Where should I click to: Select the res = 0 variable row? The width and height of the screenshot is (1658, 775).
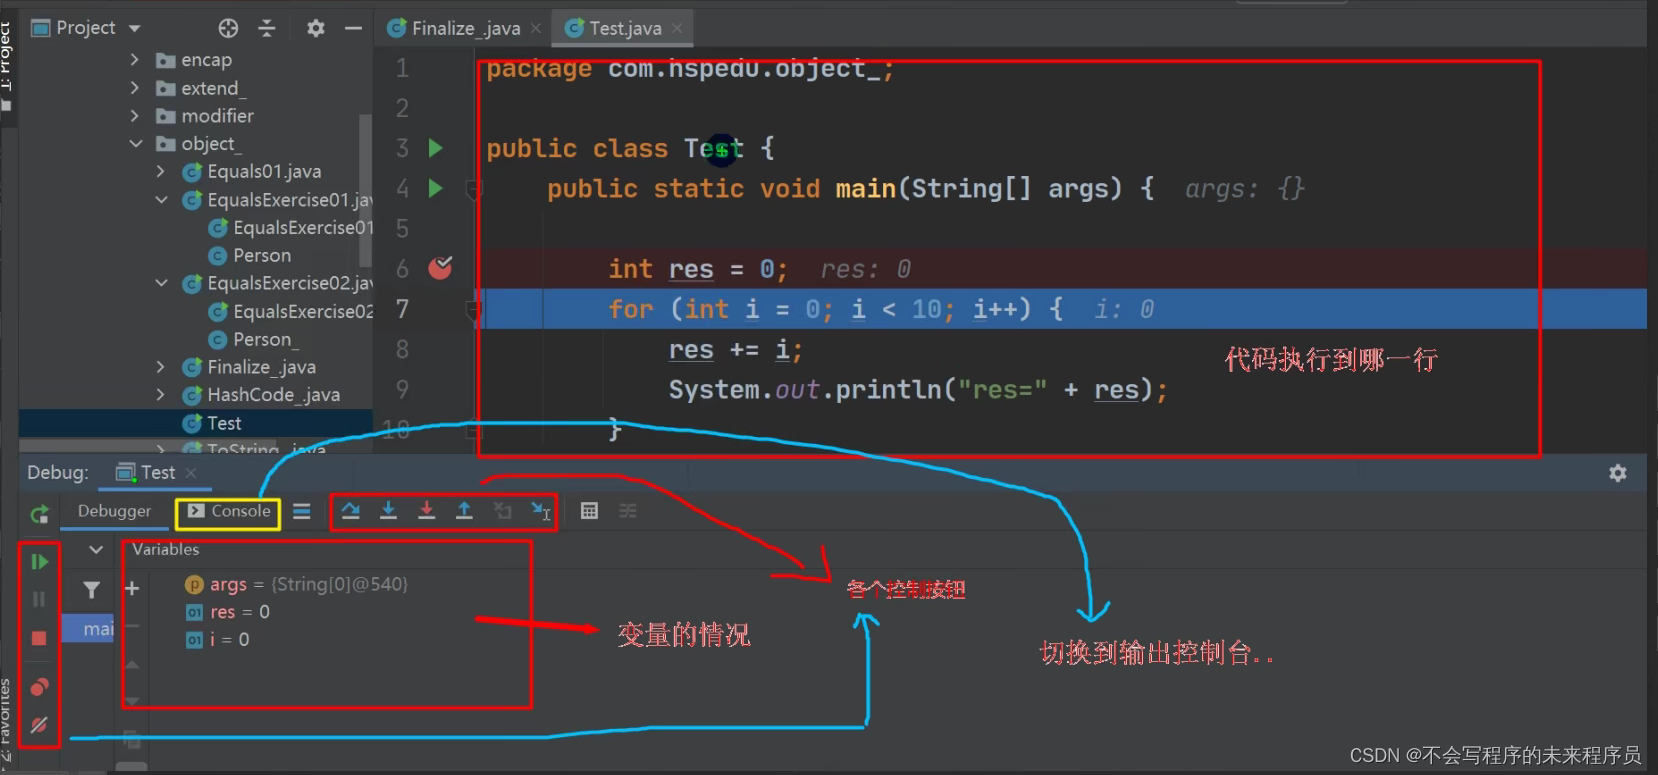click(x=228, y=612)
